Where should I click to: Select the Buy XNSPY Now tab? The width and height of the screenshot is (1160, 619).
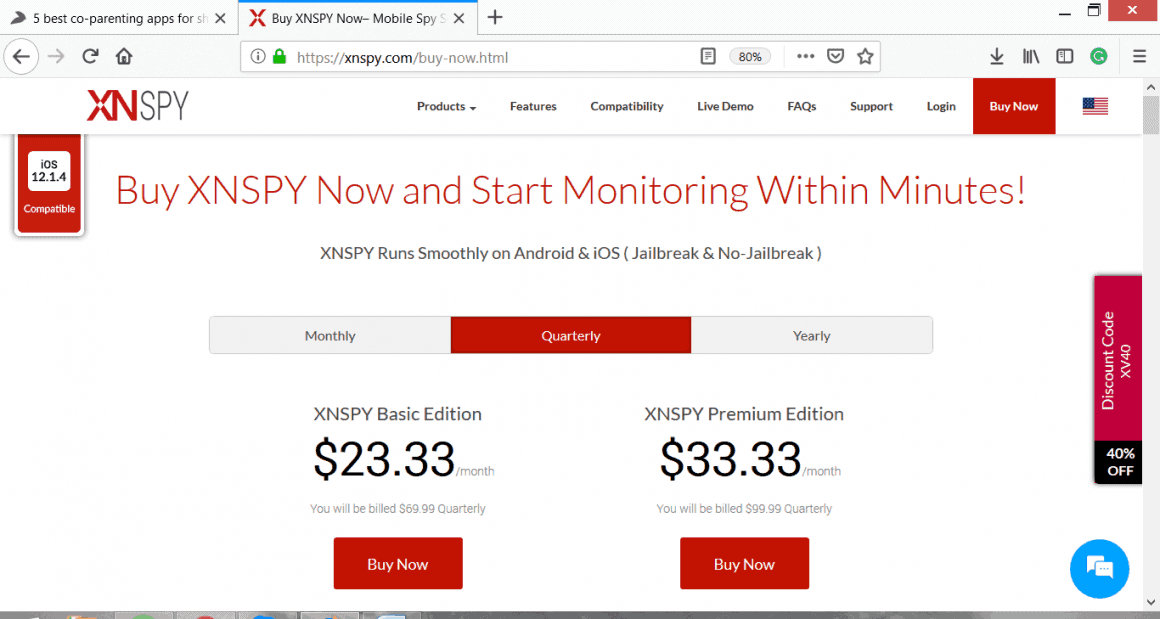(358, 18)
